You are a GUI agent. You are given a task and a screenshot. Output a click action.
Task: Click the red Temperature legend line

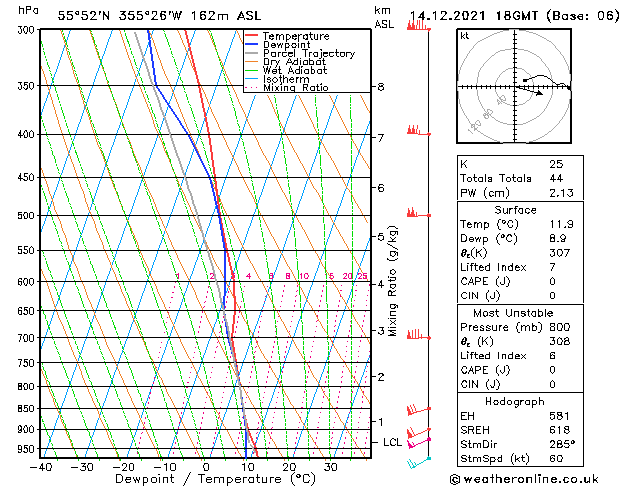pos(252,37)
